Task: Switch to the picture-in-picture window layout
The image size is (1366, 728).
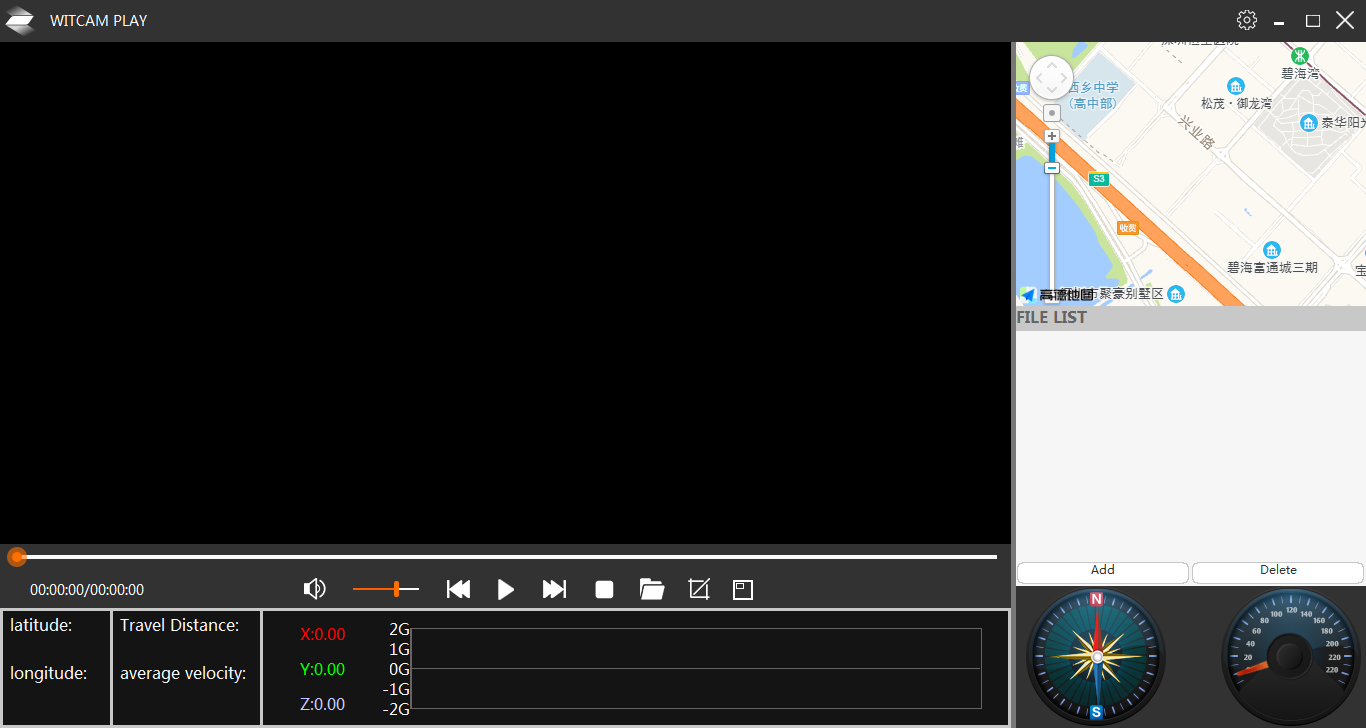Action: 743,589
